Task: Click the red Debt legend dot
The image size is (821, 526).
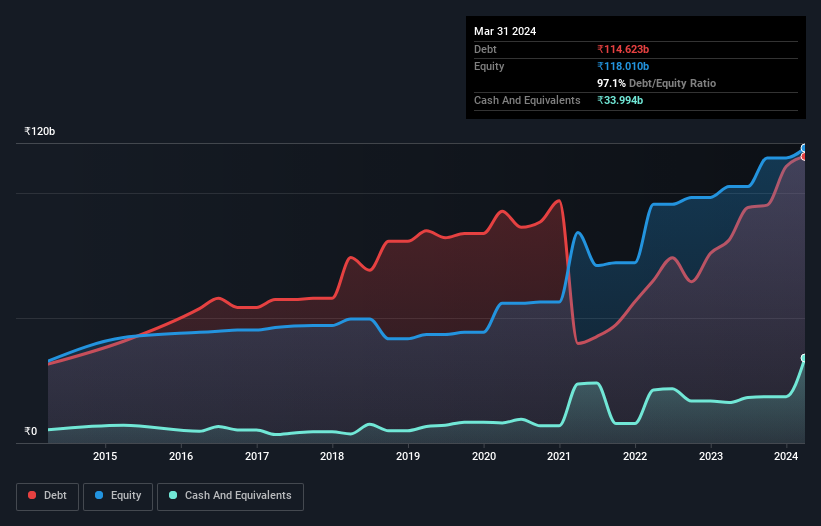Action: (32, 495)
